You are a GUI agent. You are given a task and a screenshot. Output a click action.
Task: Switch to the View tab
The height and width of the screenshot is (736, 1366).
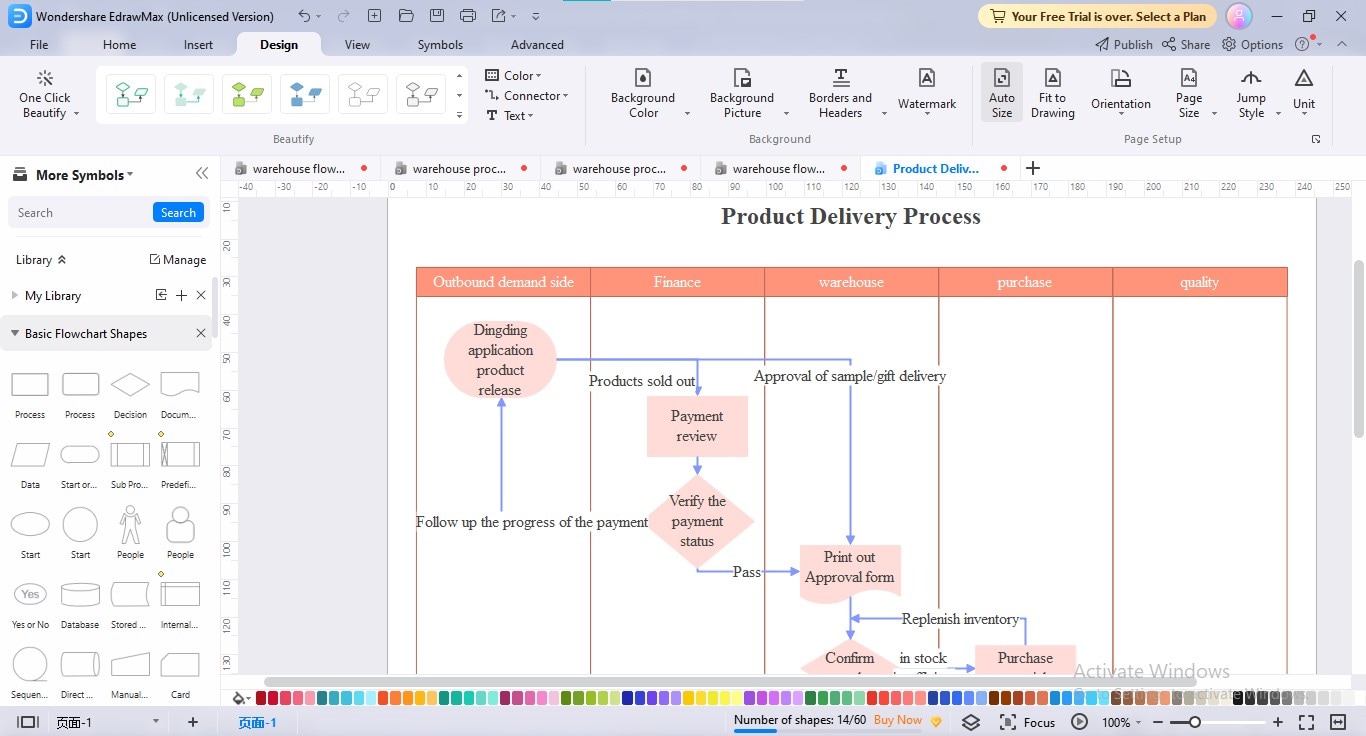[x=357, y=45]
